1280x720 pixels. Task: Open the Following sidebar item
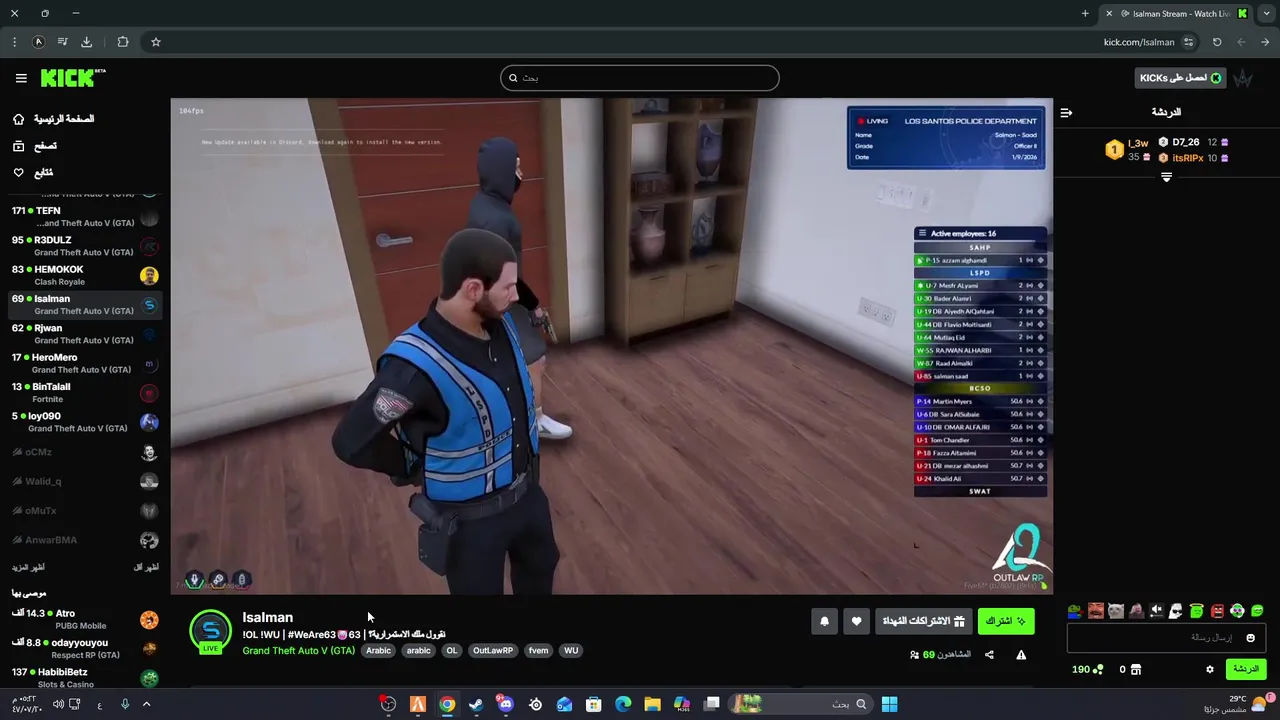click(x=34, y=173)
